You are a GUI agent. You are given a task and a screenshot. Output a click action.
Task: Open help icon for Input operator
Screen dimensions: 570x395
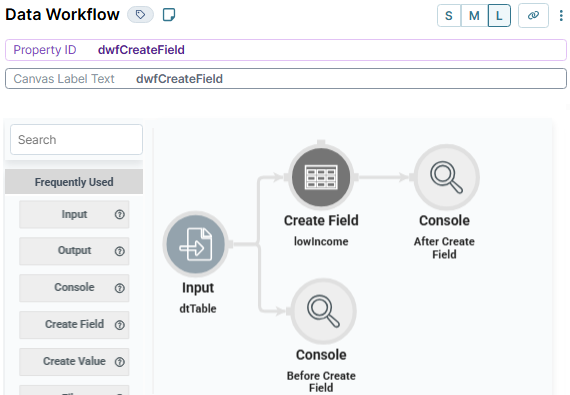pyautogui.click(x=120, y=215)
